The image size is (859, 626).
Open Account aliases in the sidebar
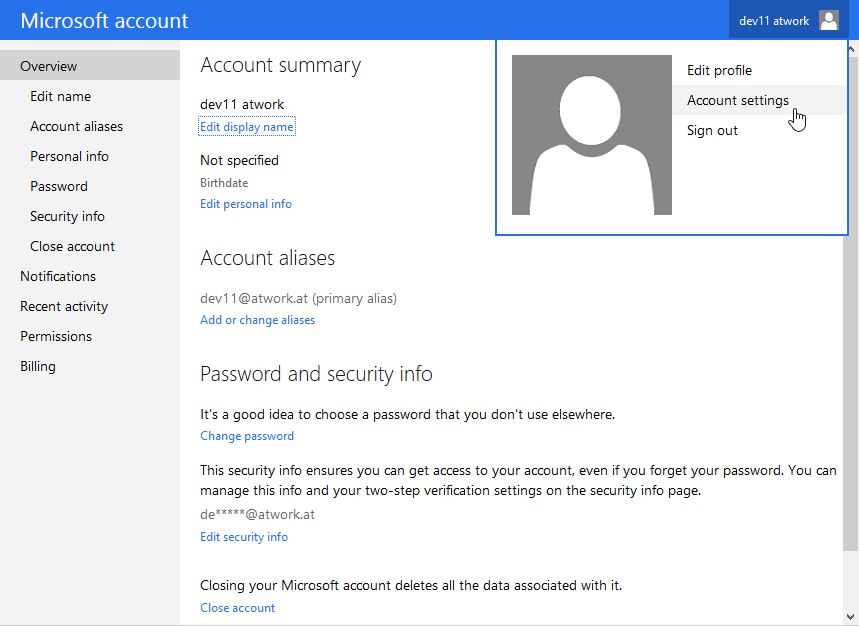[76, 126]
